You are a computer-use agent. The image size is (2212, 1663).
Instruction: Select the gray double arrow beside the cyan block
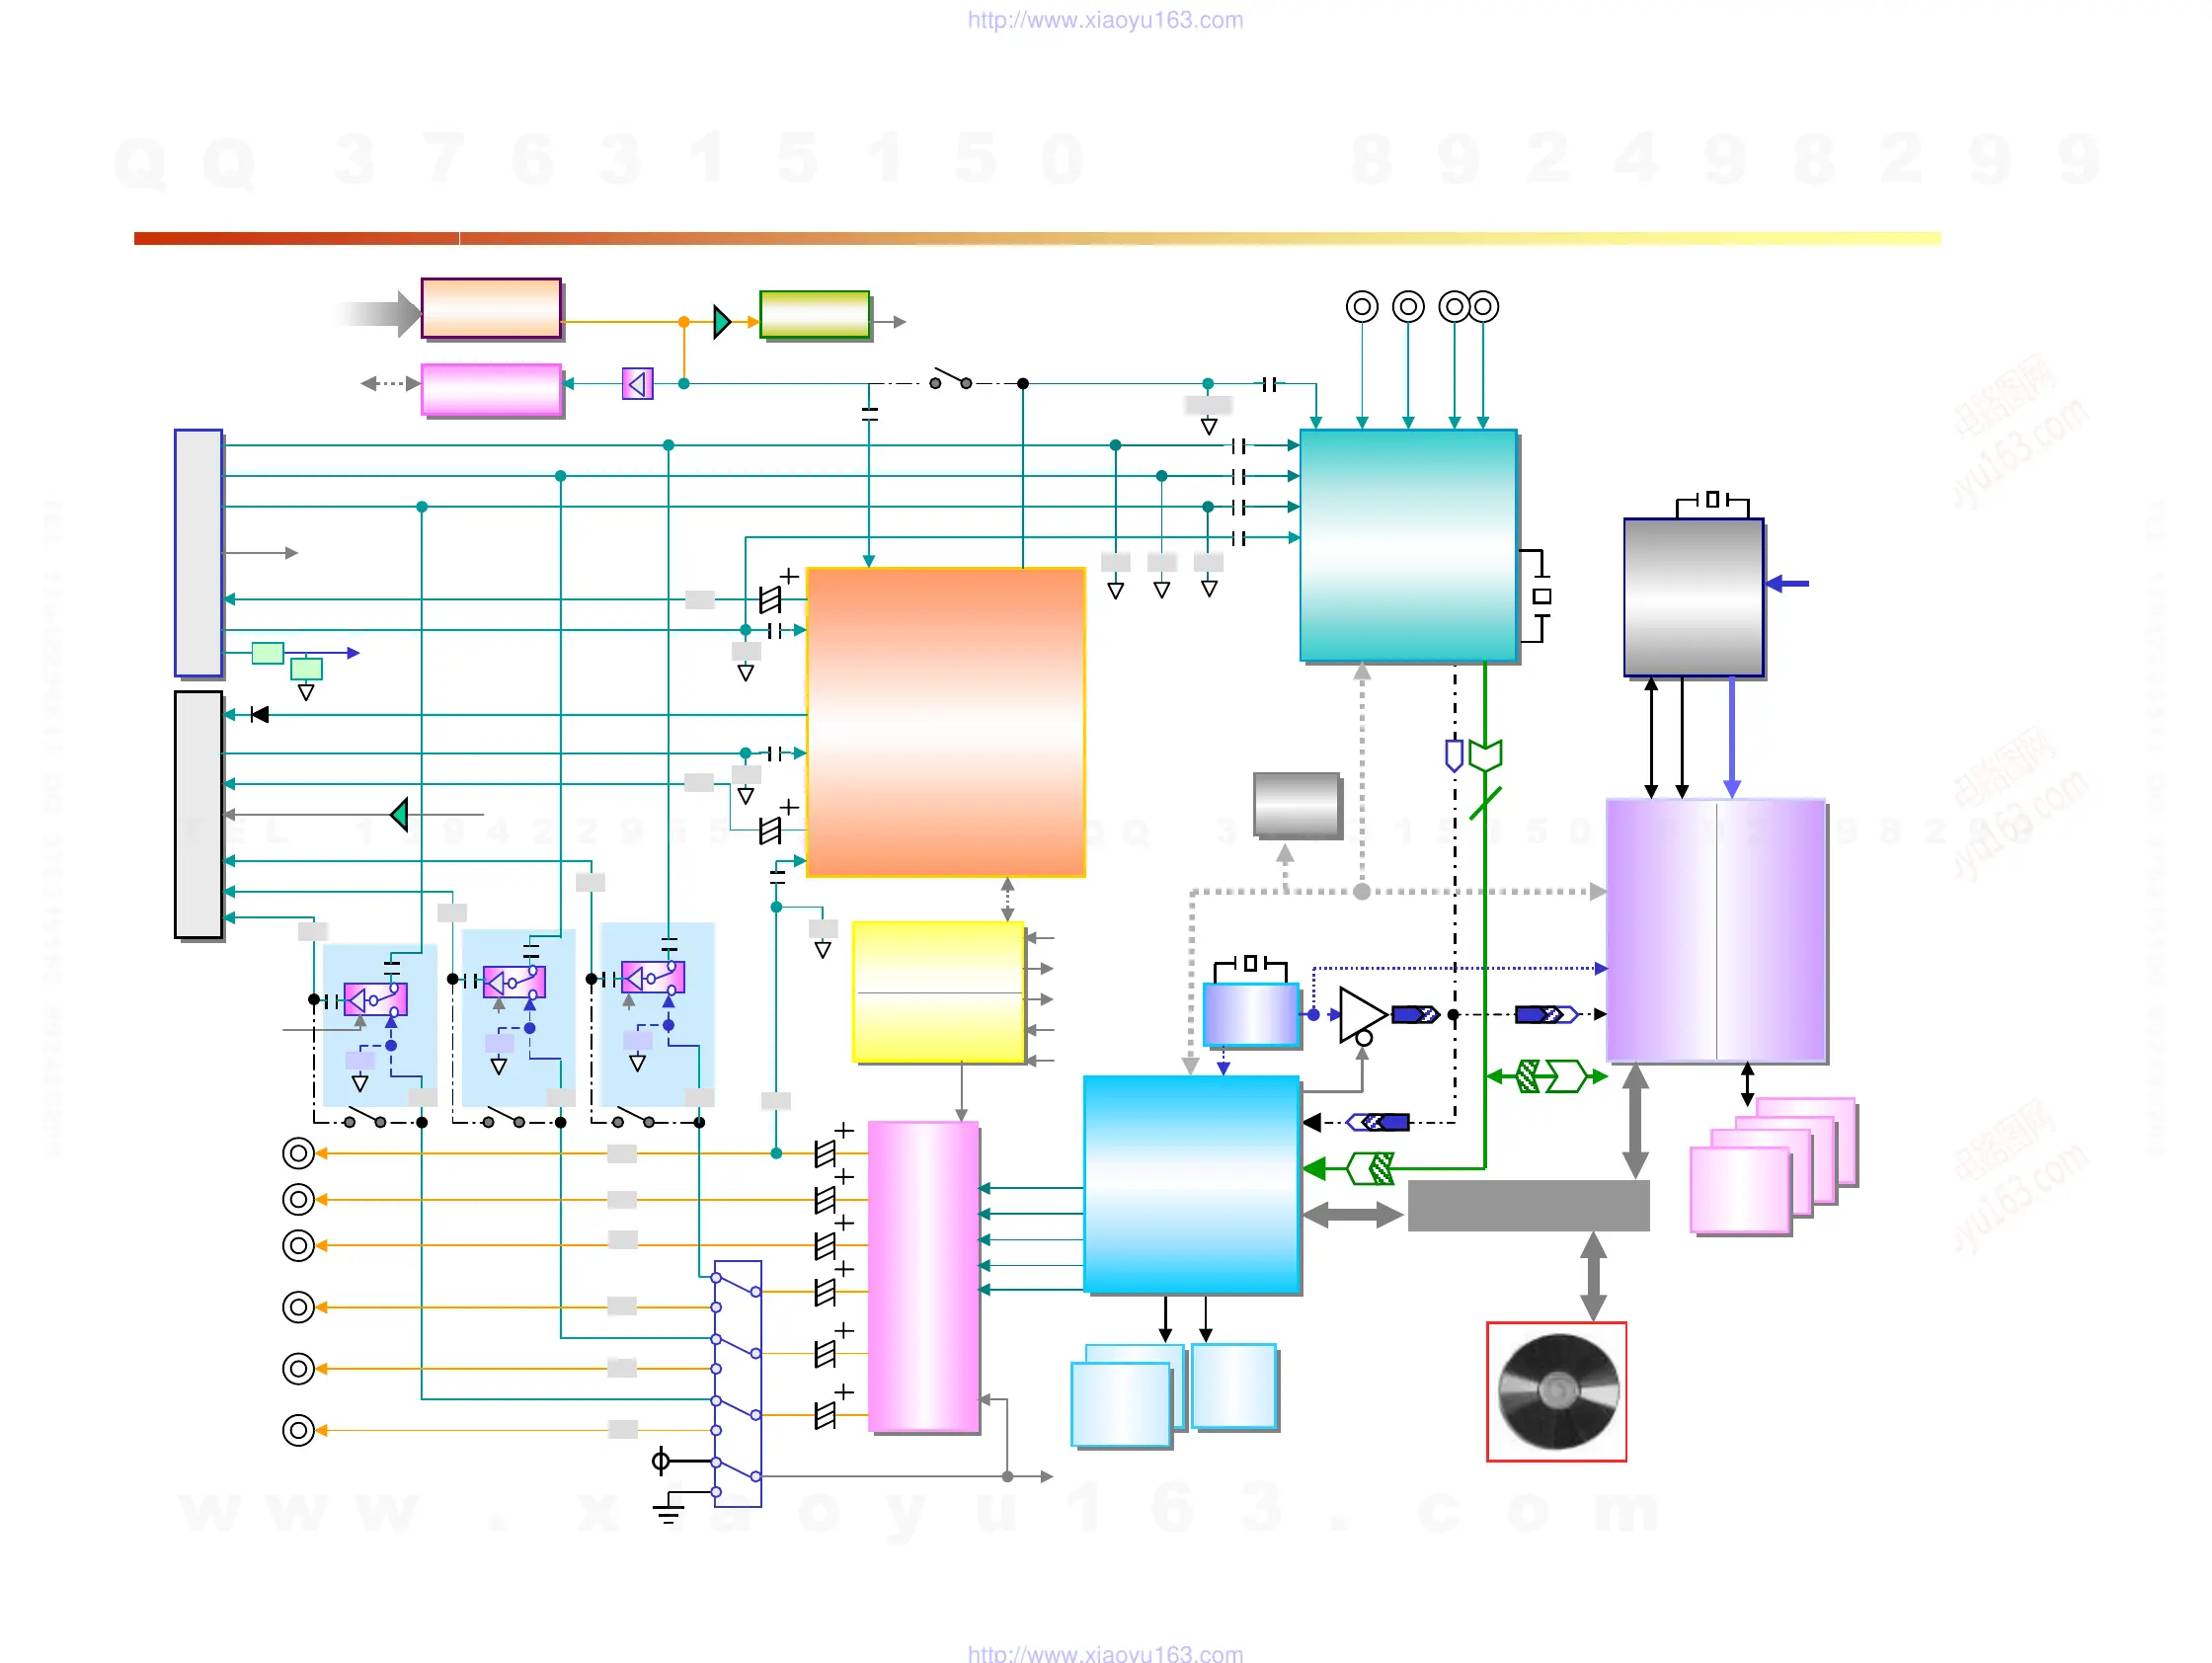(x=1353, y=1215)
